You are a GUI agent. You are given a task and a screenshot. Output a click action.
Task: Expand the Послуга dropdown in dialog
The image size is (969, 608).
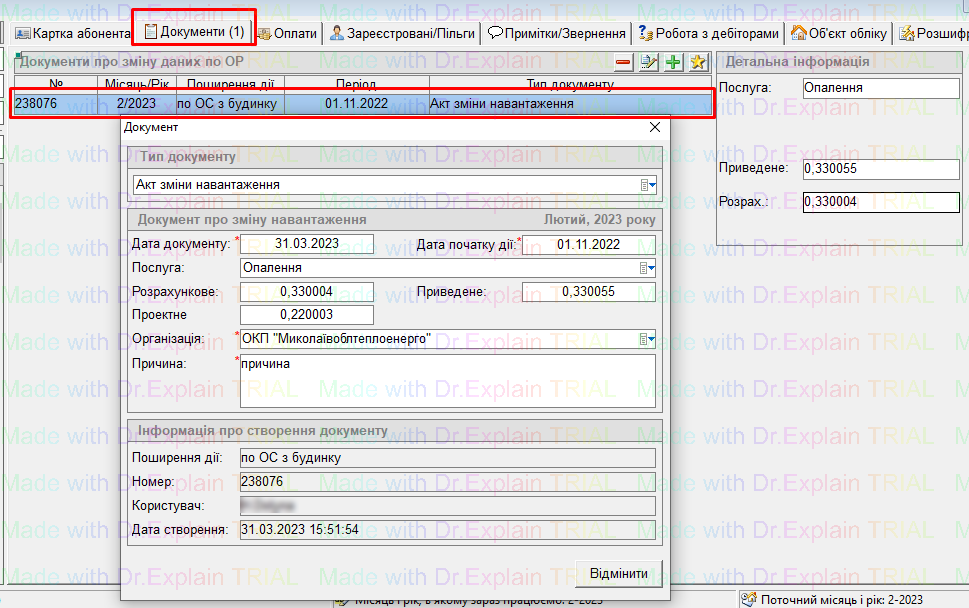[649, 268]
